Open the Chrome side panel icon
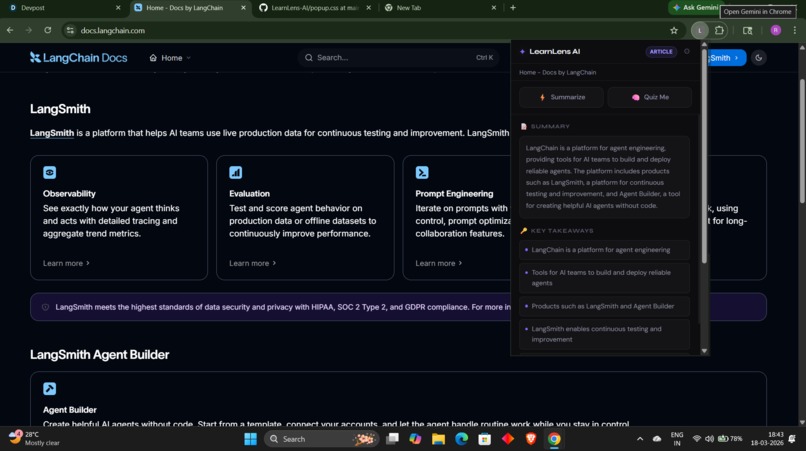This screenshot has width=806, height=451. (748, 30)
